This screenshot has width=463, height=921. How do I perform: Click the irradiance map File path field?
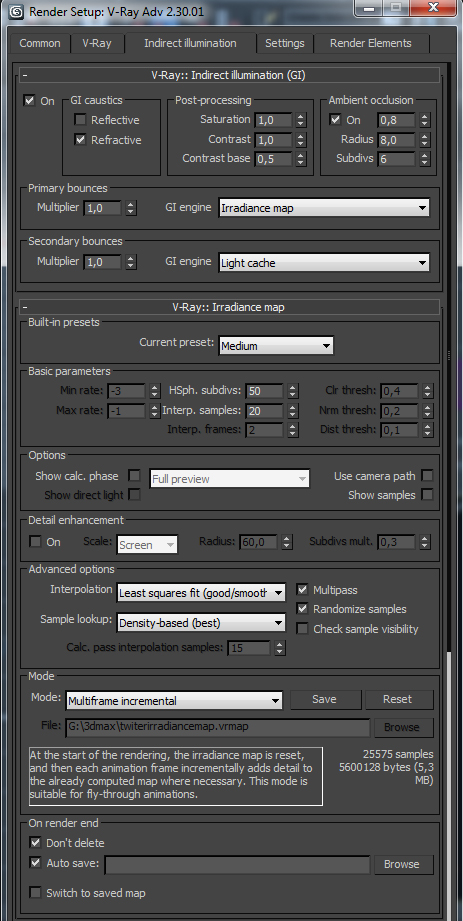217,727
